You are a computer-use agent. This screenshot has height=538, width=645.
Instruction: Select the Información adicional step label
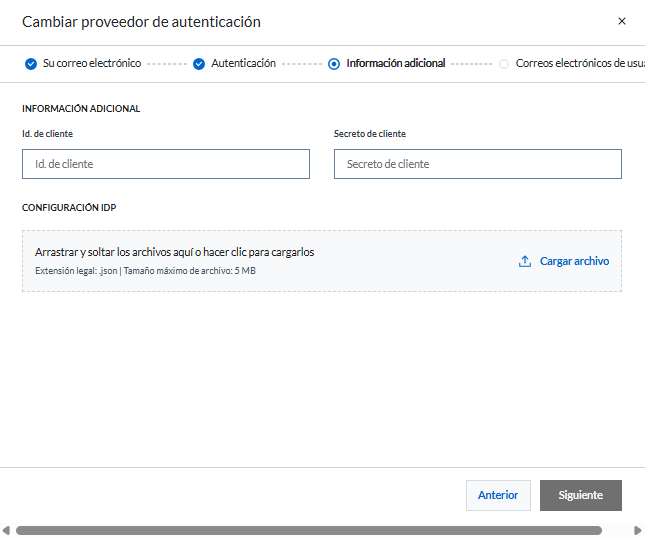[395, 63]
